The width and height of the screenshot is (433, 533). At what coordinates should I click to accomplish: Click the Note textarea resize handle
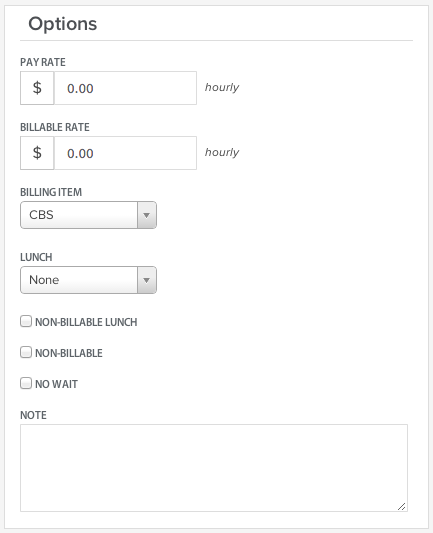(x=402, y=506)
